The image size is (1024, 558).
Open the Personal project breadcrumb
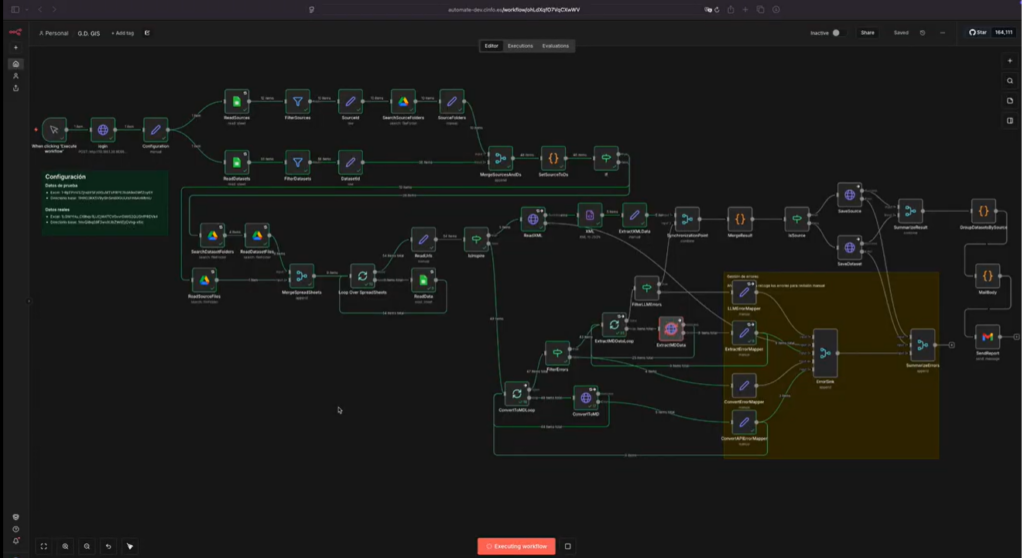coord(55,33)
